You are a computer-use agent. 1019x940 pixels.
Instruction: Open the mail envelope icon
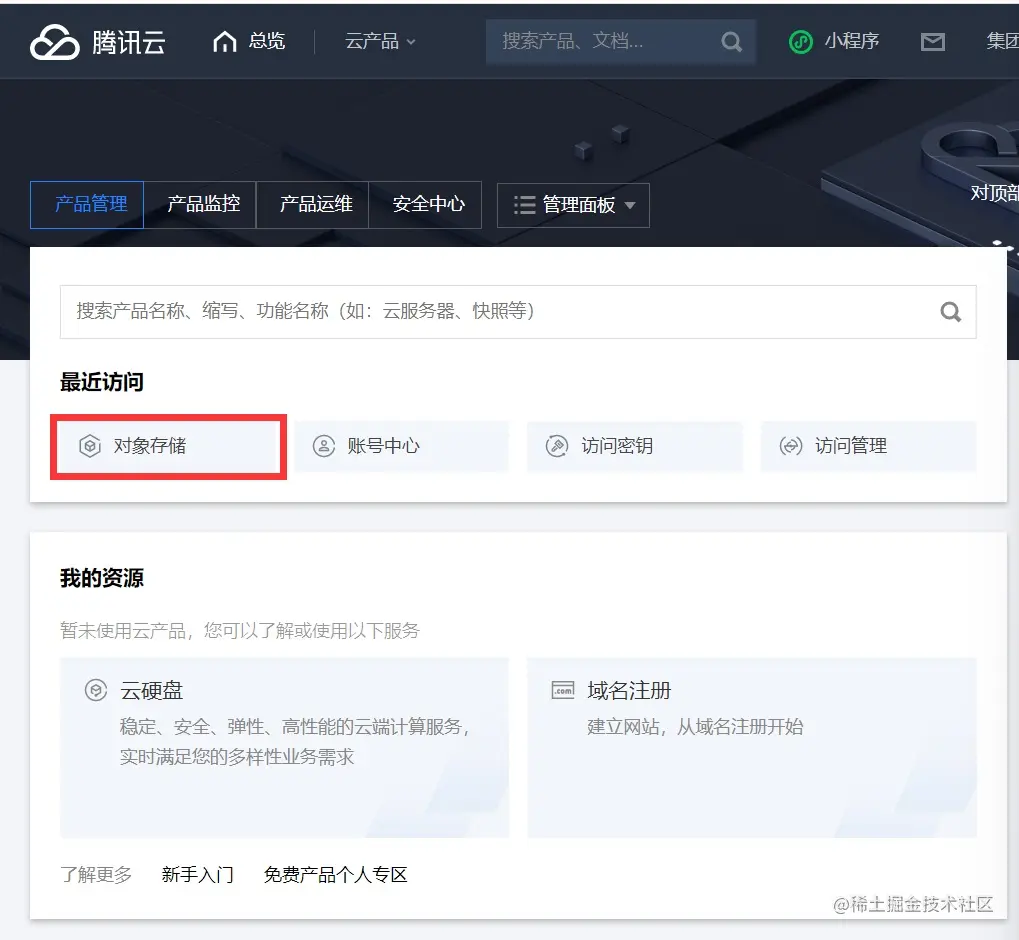[x=933, y=42]
